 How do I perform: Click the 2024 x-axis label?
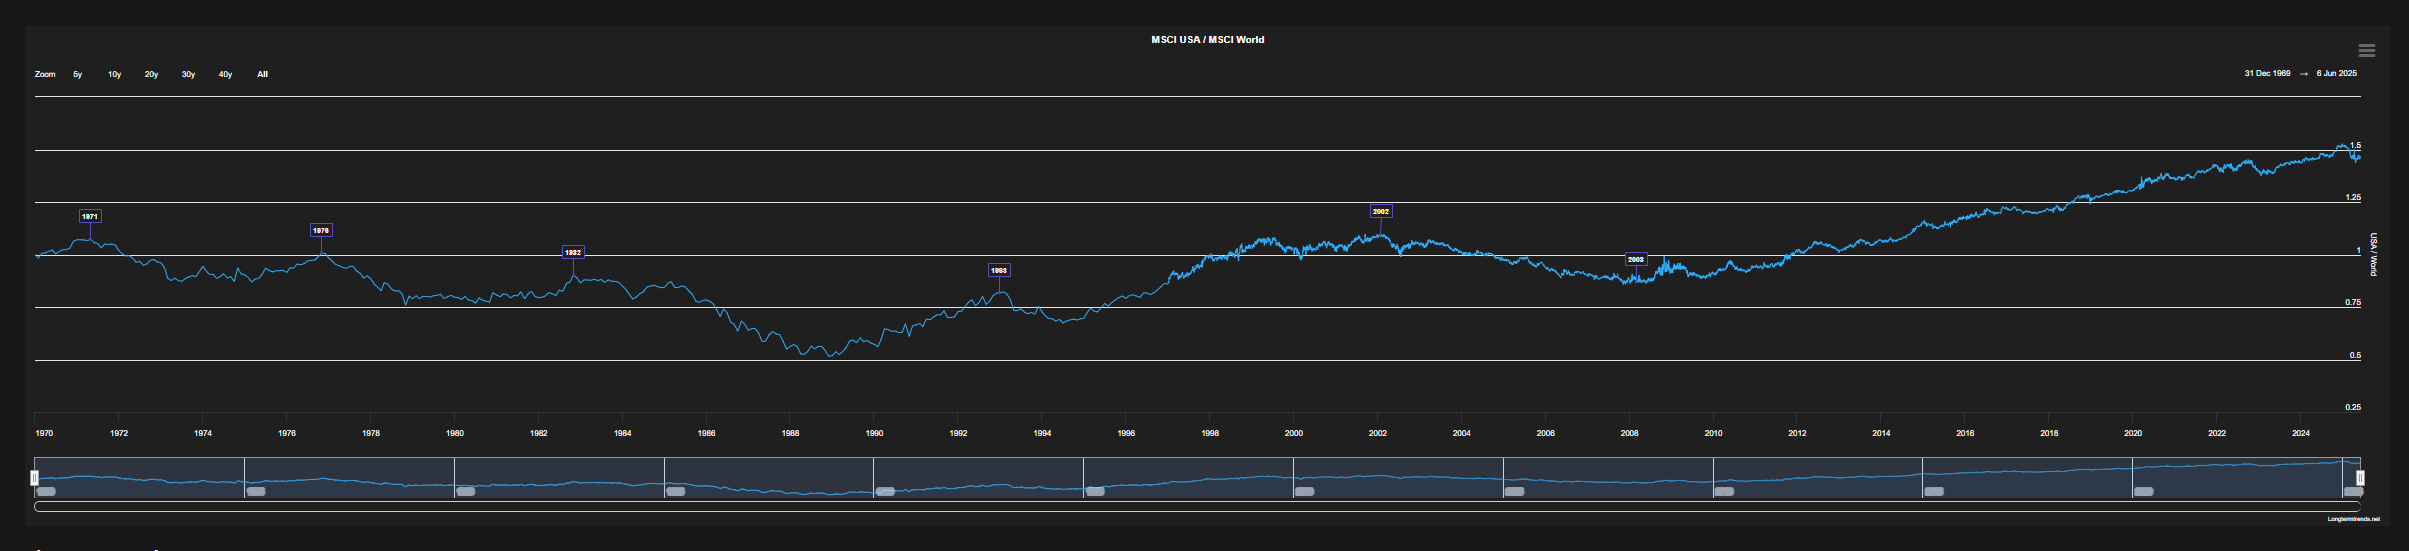[2301, 433]
